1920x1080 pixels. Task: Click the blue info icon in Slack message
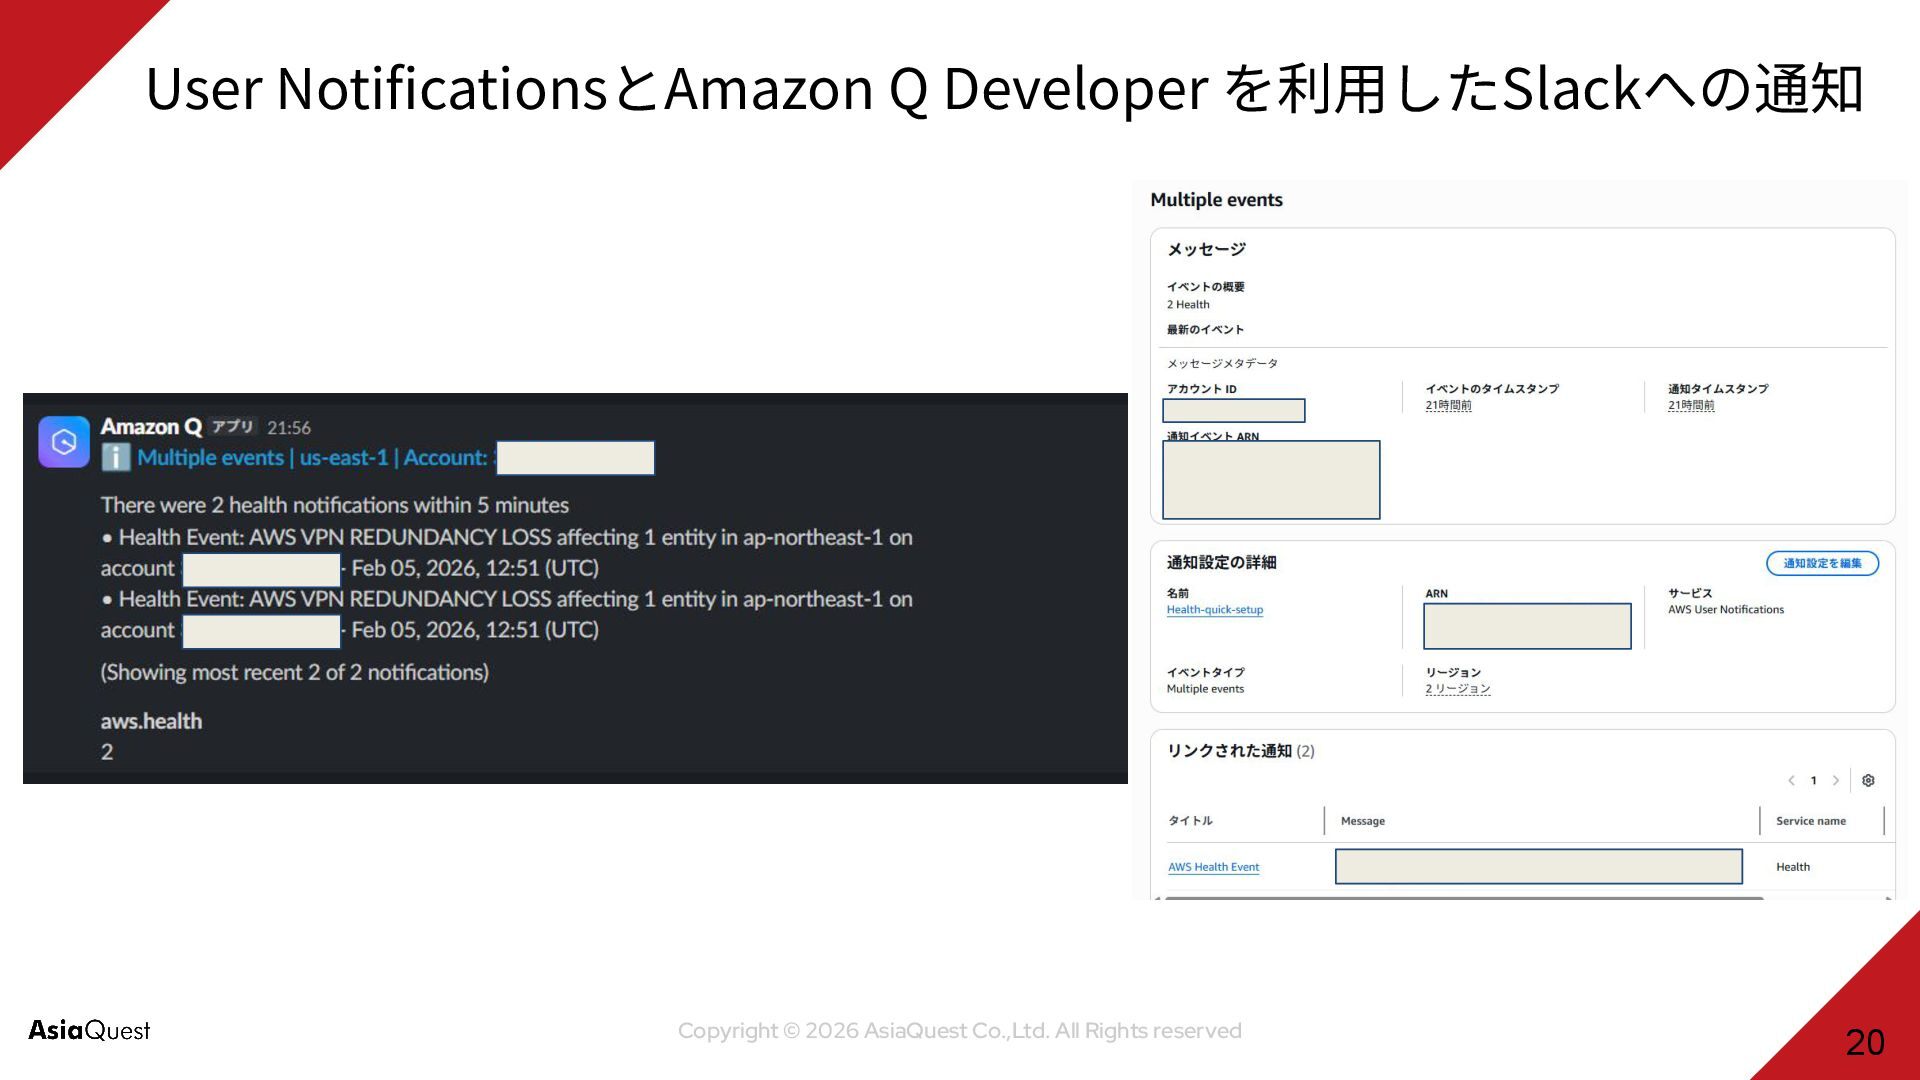coord(116,458)
